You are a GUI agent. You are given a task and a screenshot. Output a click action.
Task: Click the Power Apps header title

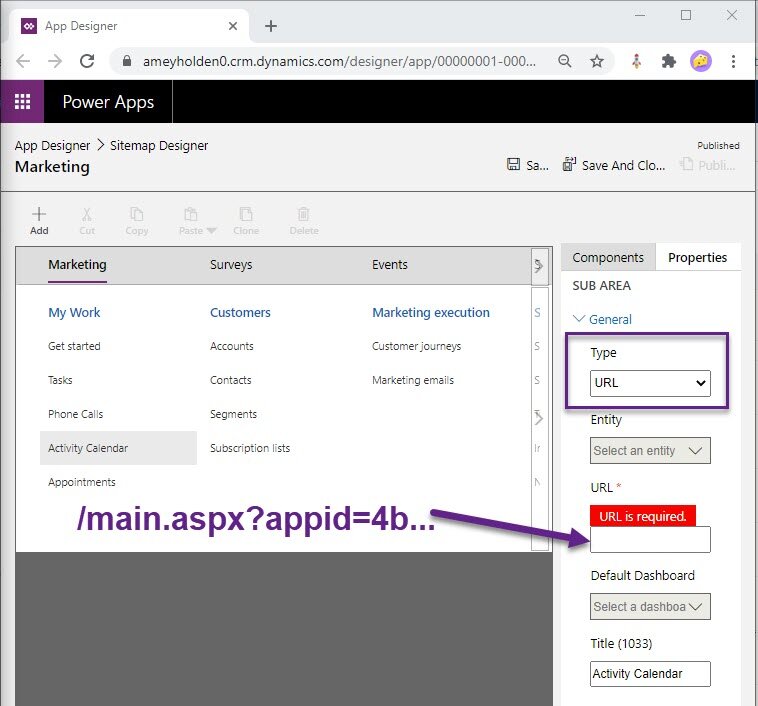pyautogui.click(x=108, y=102)
